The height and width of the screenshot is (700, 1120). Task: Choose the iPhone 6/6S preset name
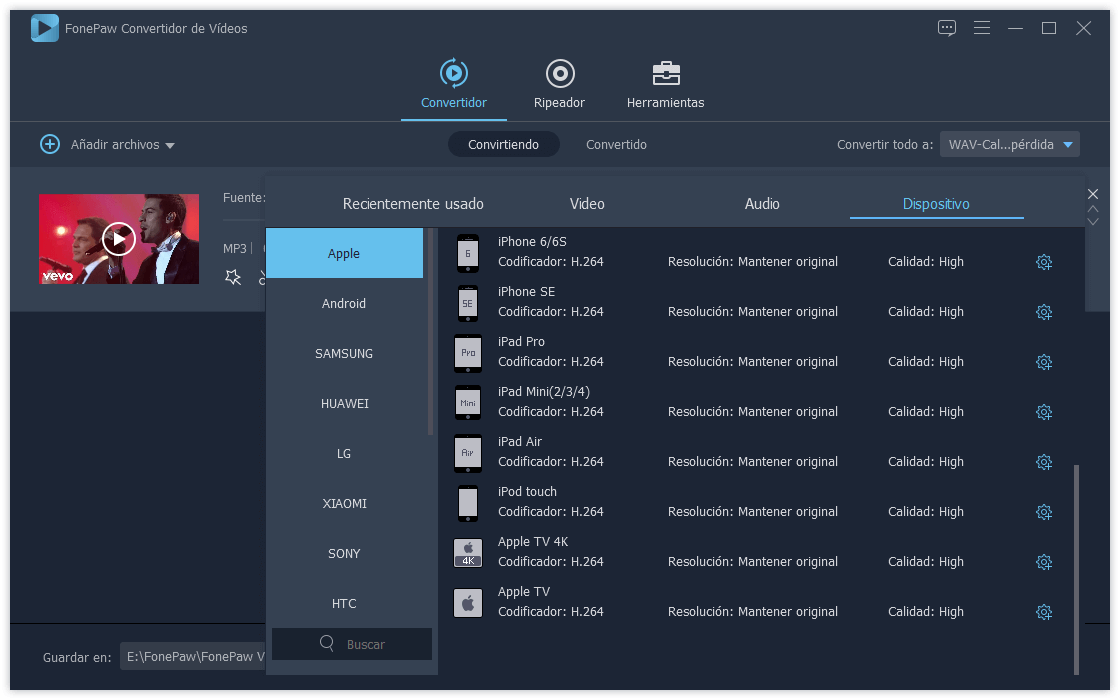point(532,241)
